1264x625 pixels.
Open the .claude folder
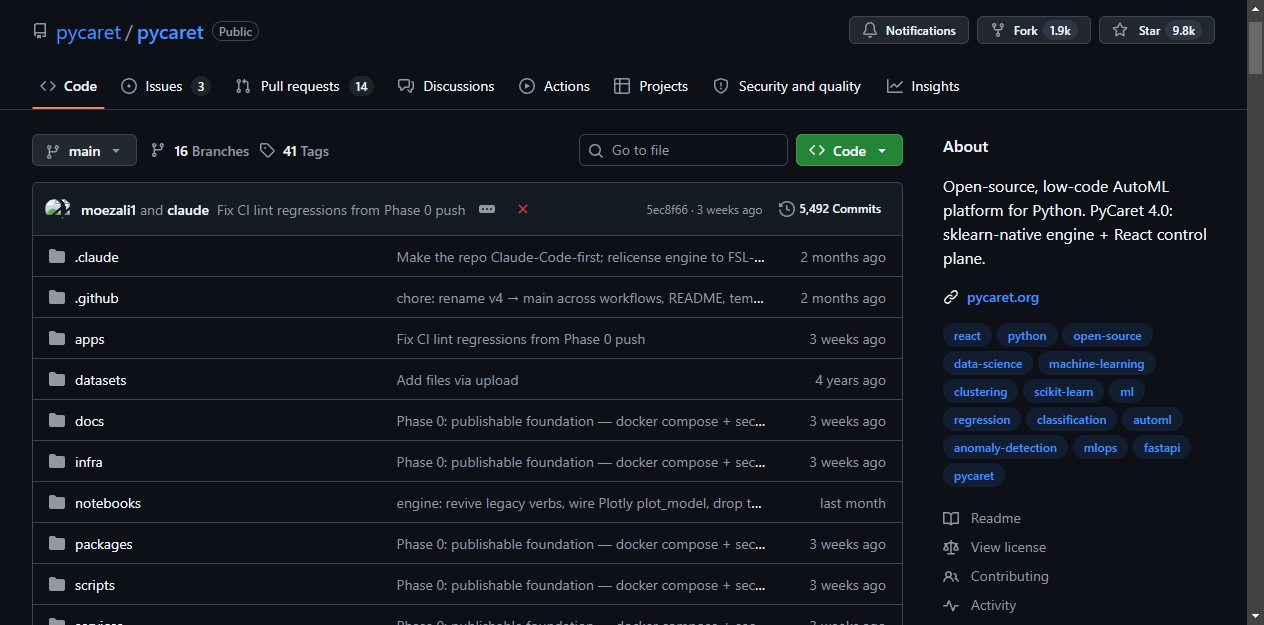coord(97,257)
